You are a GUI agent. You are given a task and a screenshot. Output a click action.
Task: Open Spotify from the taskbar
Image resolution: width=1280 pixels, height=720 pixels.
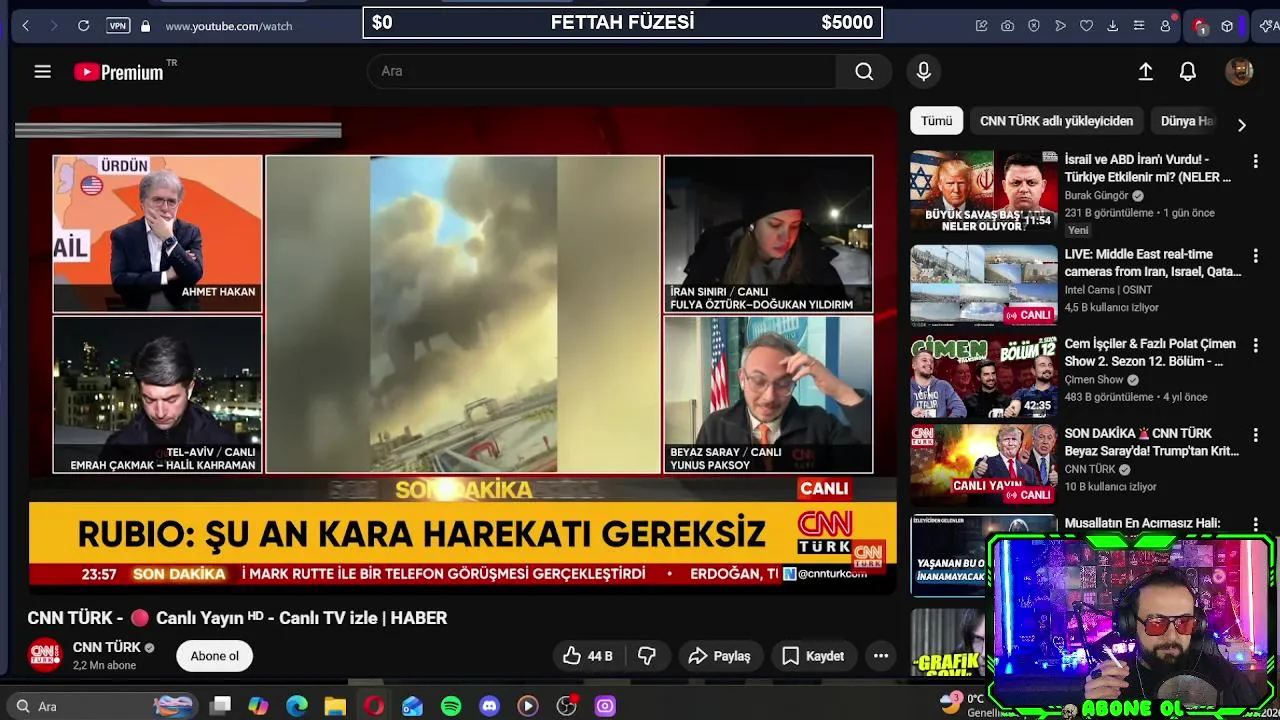coord(451,706)
